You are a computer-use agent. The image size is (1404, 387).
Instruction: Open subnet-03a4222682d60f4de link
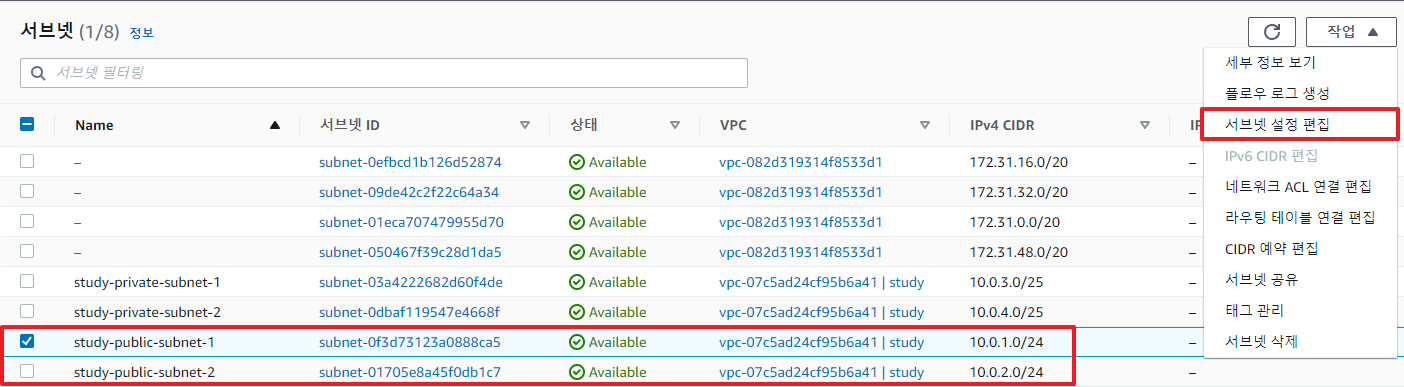click(411, 282)
